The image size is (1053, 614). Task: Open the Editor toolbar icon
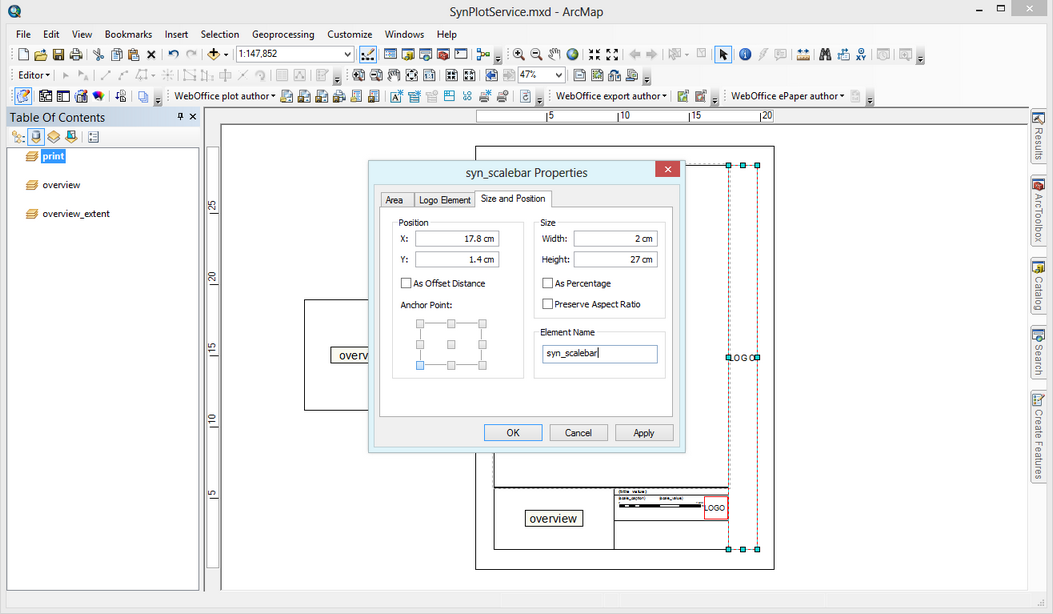pyautogui.click(x=368, y=55)
